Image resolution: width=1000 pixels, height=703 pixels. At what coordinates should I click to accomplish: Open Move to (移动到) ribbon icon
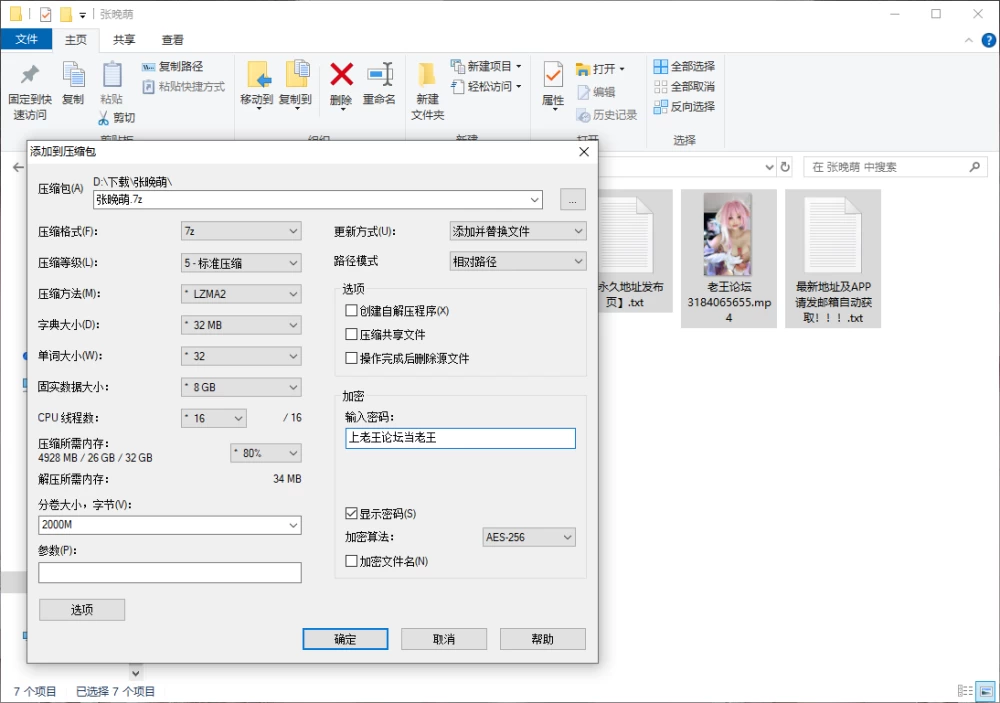click(x=258, y=75)
